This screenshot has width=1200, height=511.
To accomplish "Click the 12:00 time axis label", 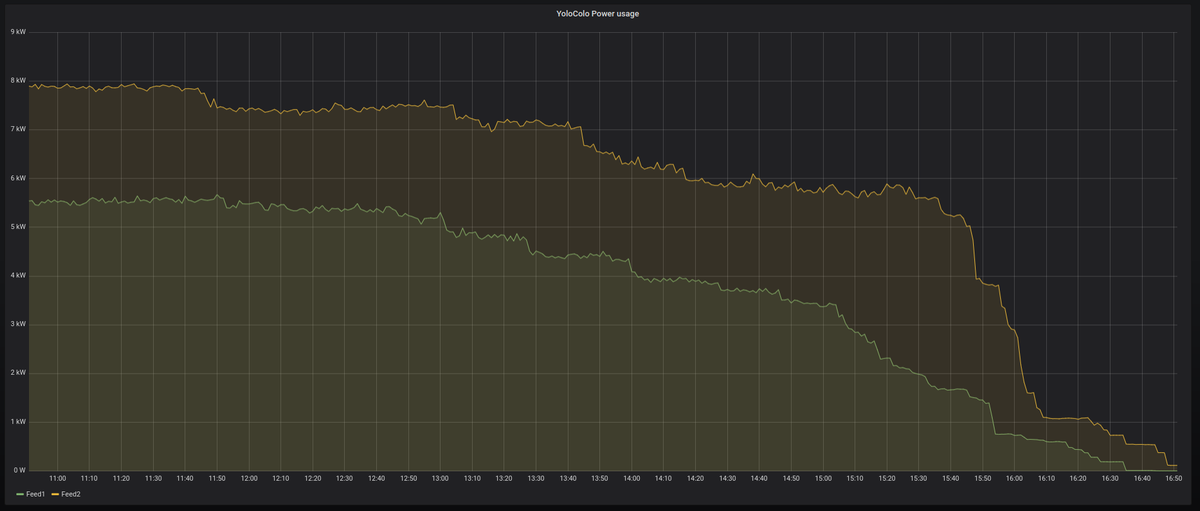I will pyautogui.click(x=249, y=479).
